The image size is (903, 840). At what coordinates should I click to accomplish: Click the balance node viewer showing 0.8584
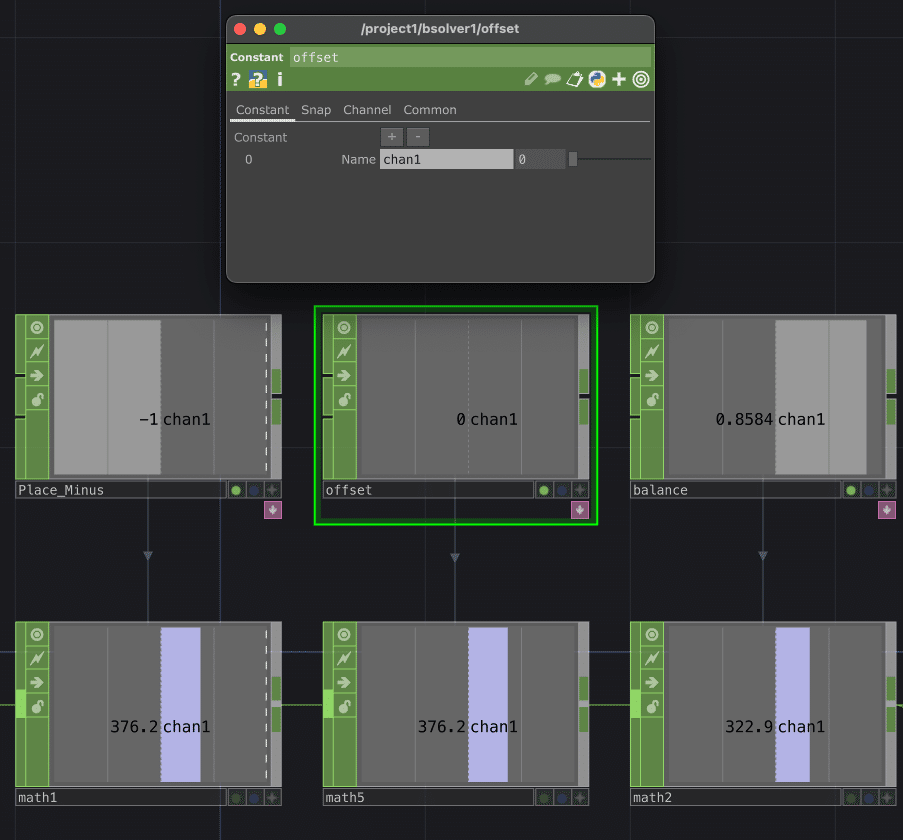point(775,397)
